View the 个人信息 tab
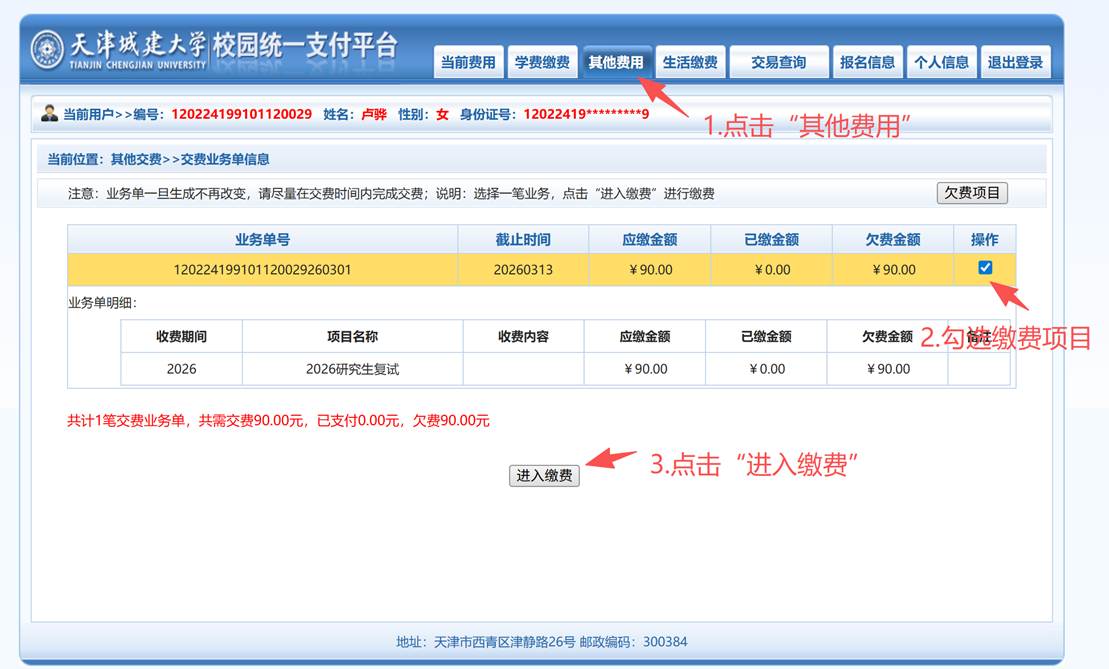This screenshot has height=669, width=1109. coord(941,62)
